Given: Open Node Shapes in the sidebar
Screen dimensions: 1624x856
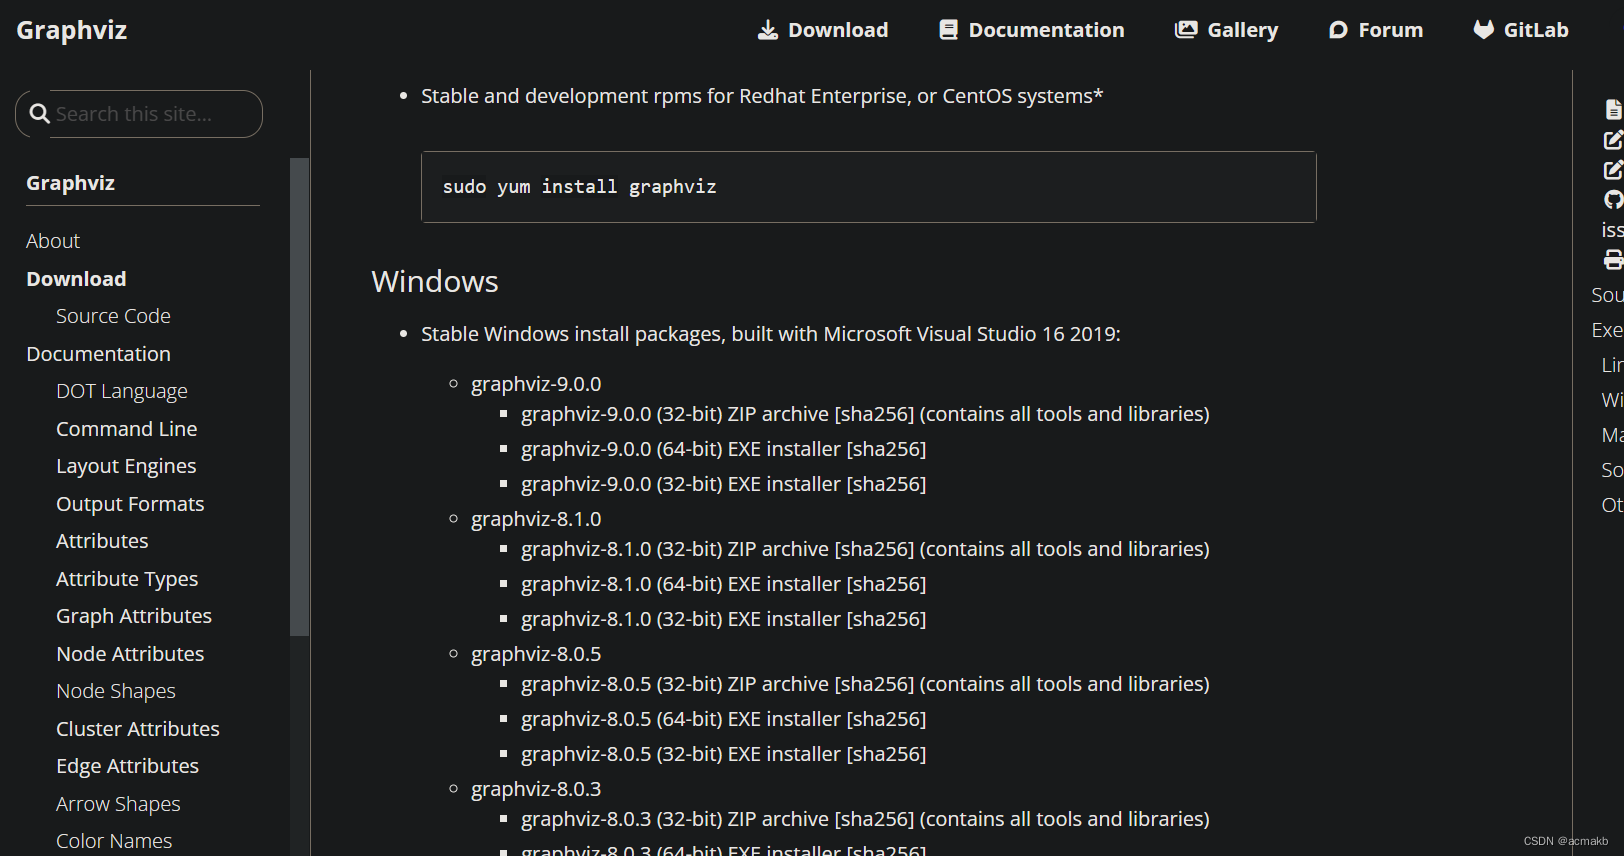Looking at the screenshot, I should tap(116, 691).
